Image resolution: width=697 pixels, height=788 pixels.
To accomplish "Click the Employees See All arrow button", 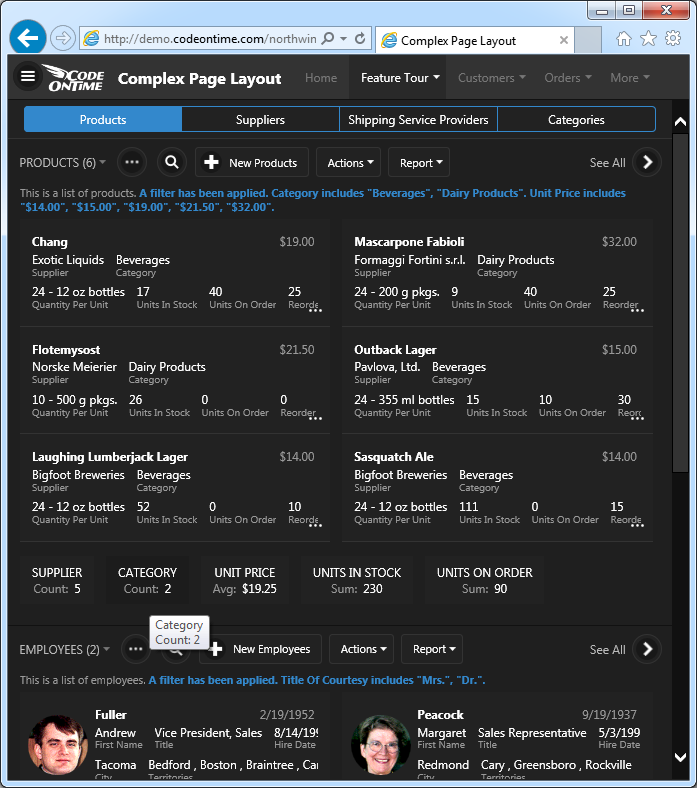I will [647, 649].
